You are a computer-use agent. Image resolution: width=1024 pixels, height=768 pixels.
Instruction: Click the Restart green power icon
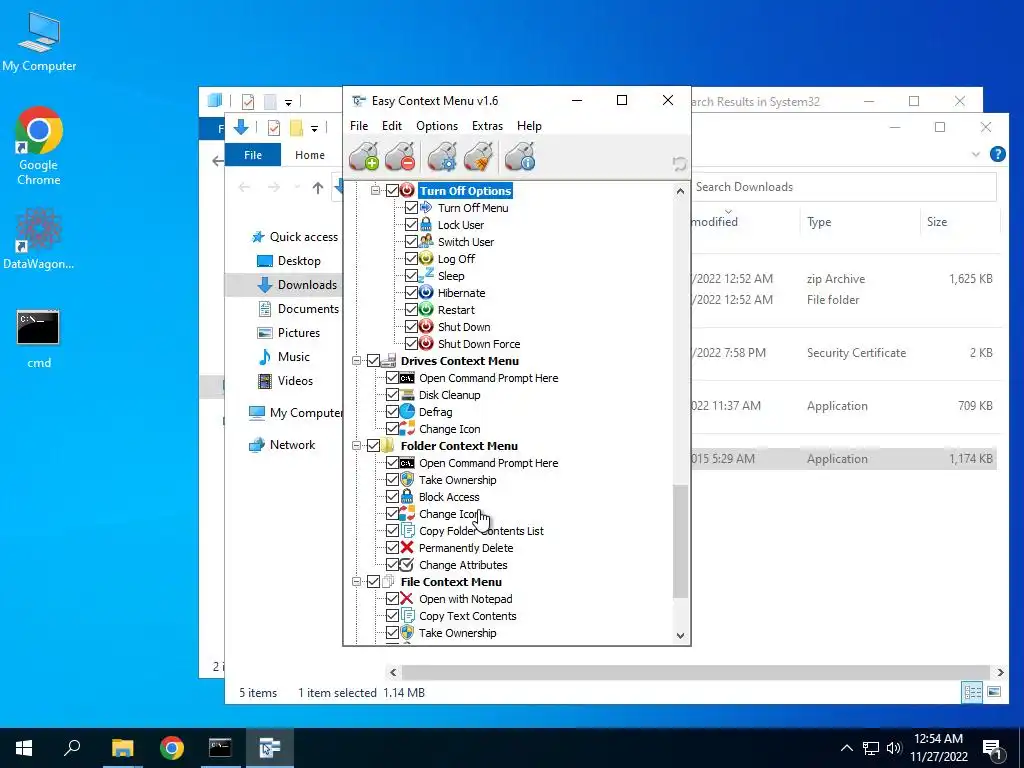(x=426, y=310)
